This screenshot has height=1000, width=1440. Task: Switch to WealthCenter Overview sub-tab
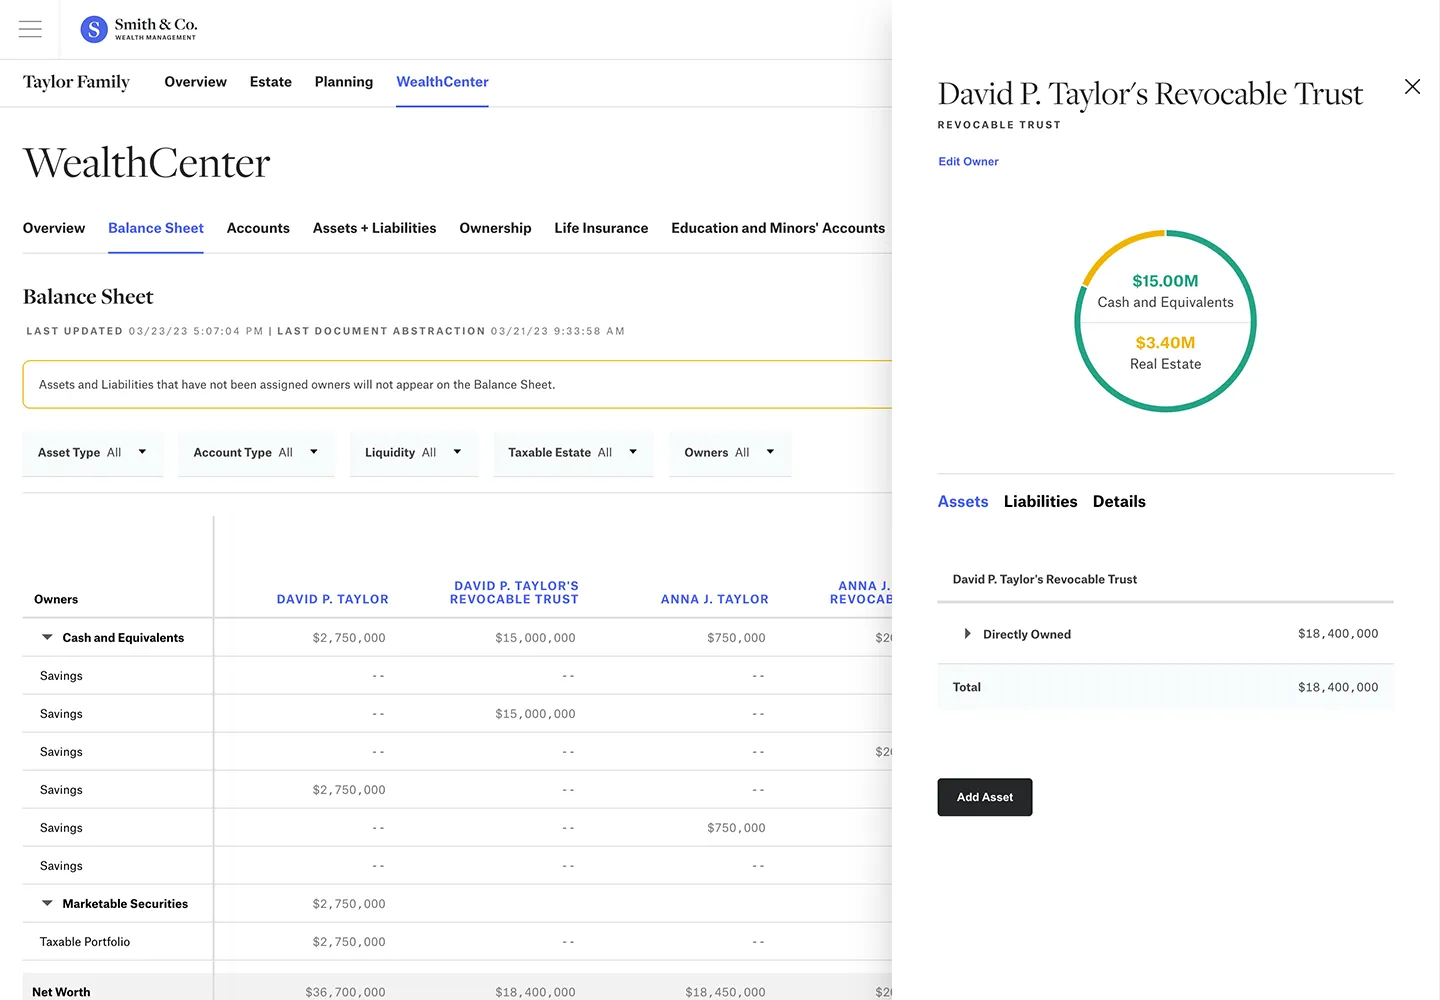pyautogui.click(x=54, y=228)
